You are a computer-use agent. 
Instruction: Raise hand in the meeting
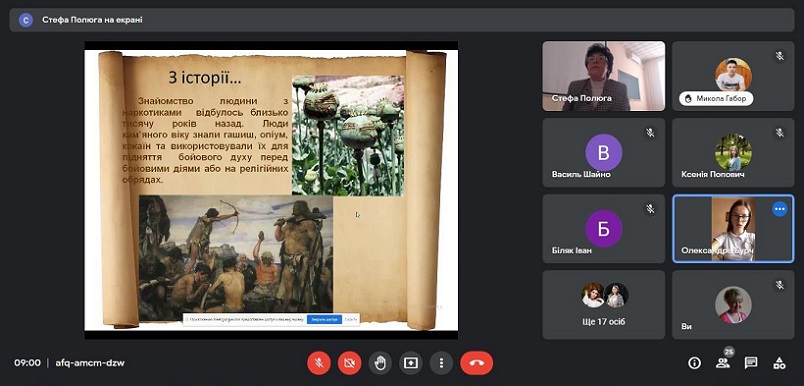pos(380,363)
